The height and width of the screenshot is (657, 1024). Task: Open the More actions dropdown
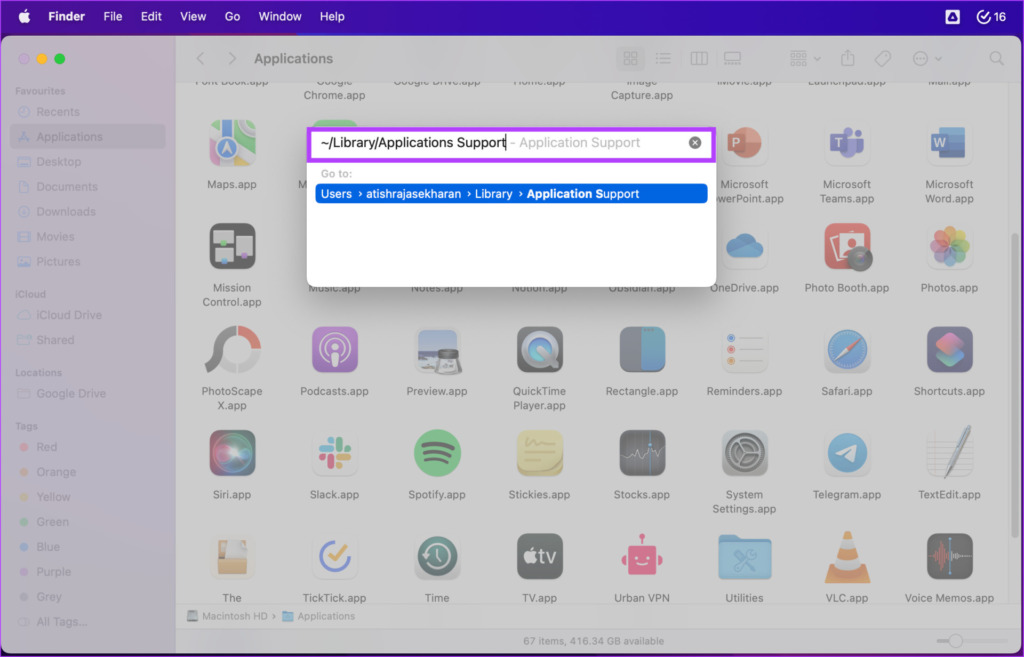pyautogui.click(x=927, y=59)
